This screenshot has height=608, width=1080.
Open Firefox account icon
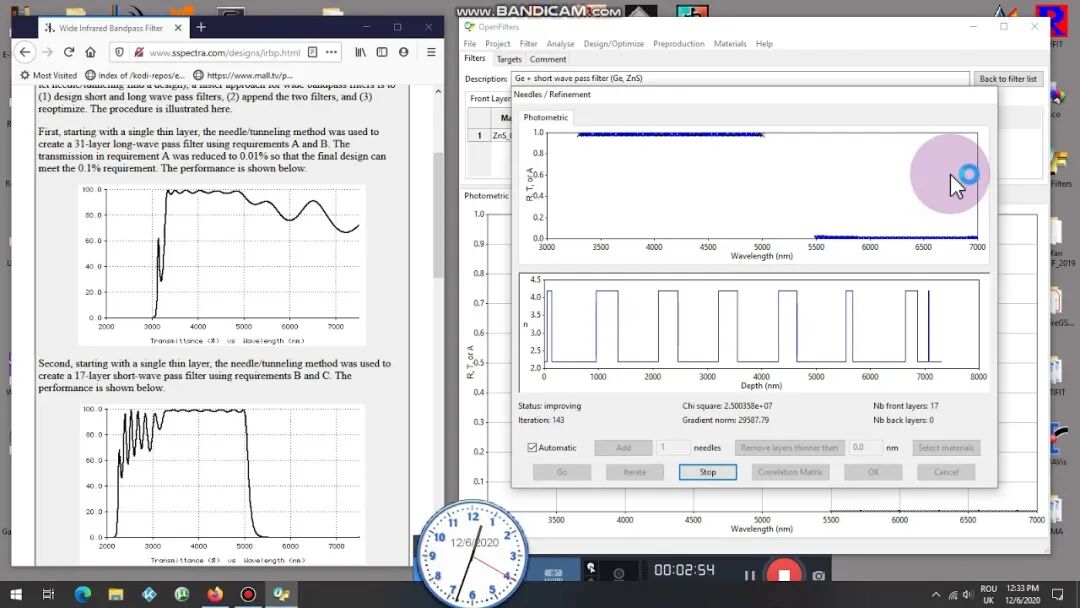[404, 52]
